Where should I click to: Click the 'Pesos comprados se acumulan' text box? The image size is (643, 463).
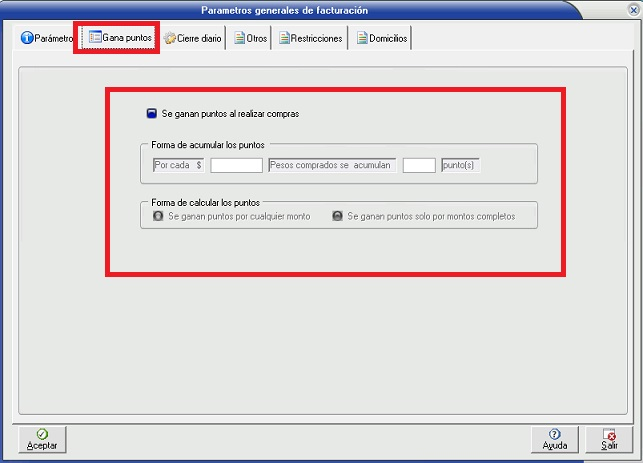pyautogui.click(x=331, y=165)
